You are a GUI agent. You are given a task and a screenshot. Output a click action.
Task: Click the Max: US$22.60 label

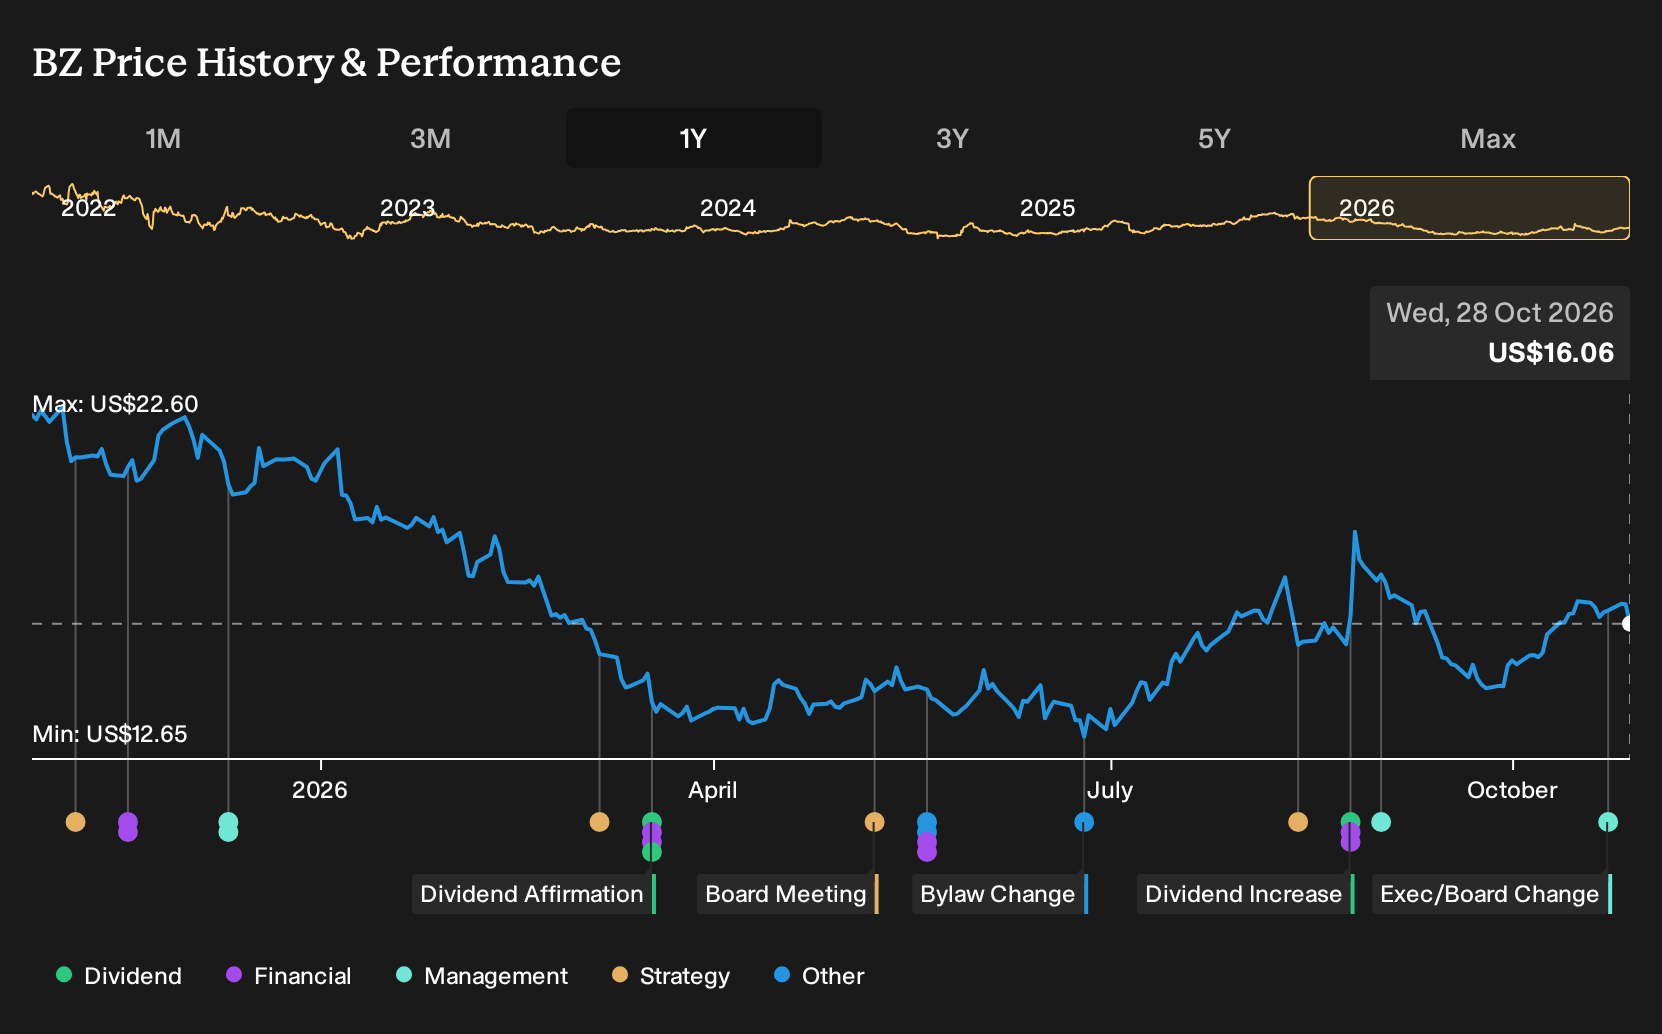pos(115,404)
